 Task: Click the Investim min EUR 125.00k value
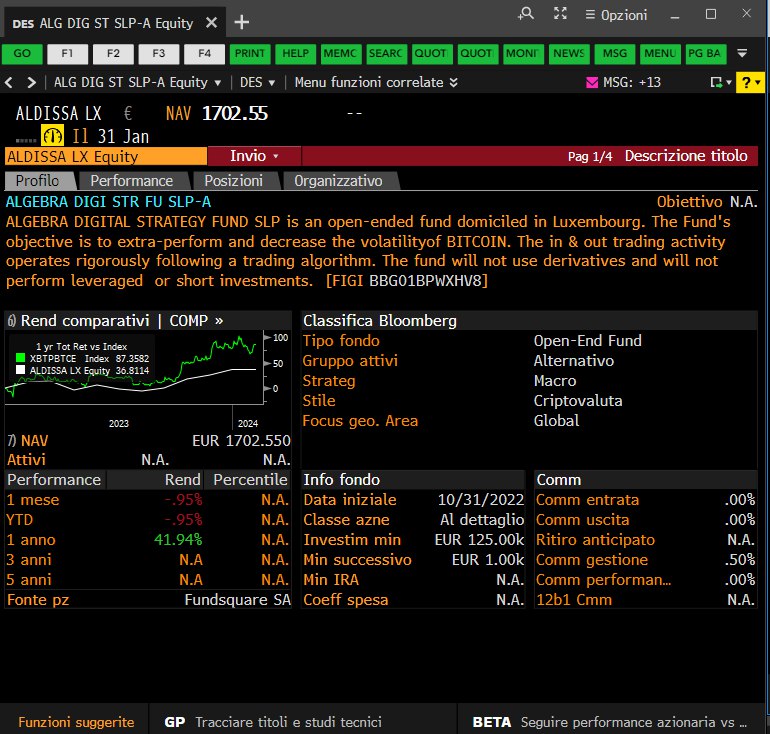pyautogui.click(x=479, y=540)
